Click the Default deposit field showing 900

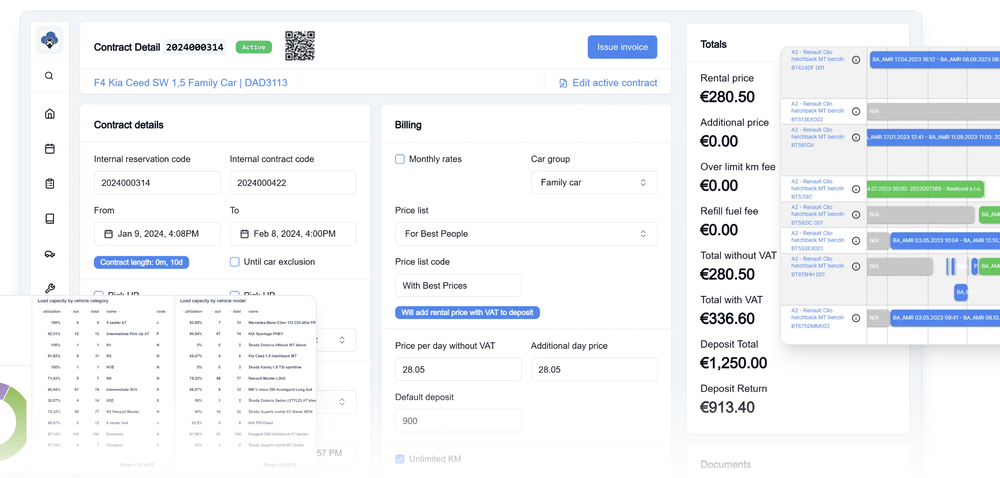coord(458,421)
